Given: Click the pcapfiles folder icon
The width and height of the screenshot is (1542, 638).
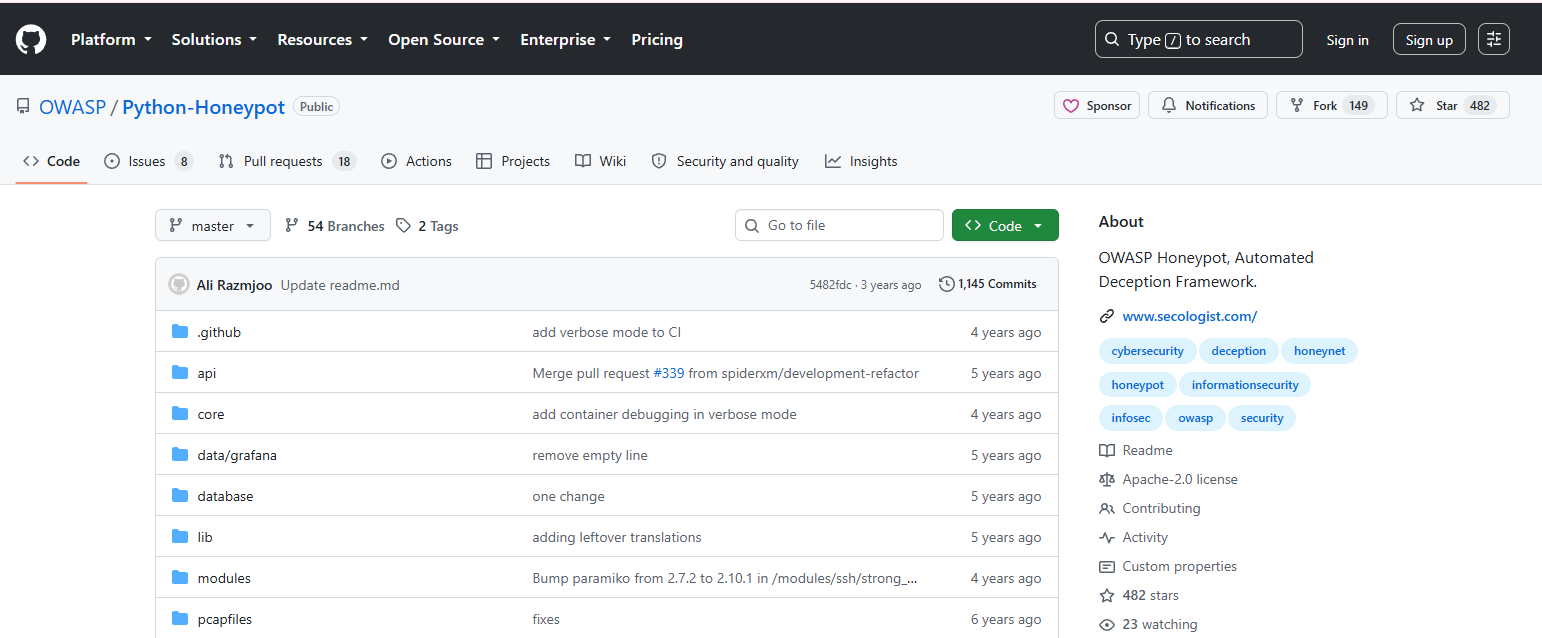Looking at the screenshot, I should [x=180, y=619].
